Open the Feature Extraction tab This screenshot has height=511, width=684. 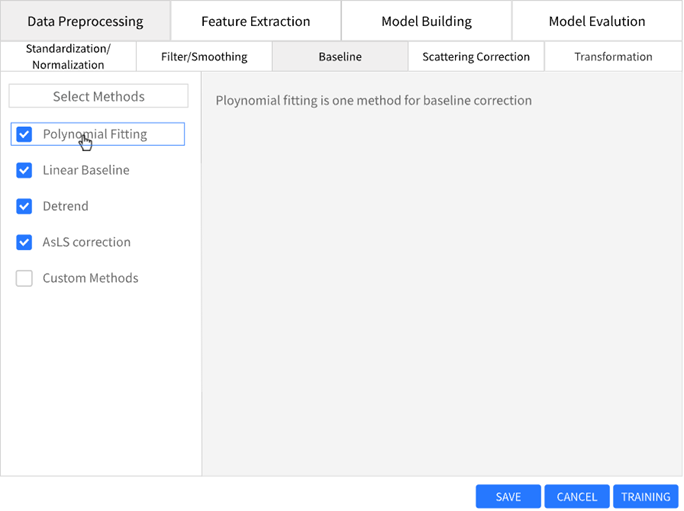point(256,21)
